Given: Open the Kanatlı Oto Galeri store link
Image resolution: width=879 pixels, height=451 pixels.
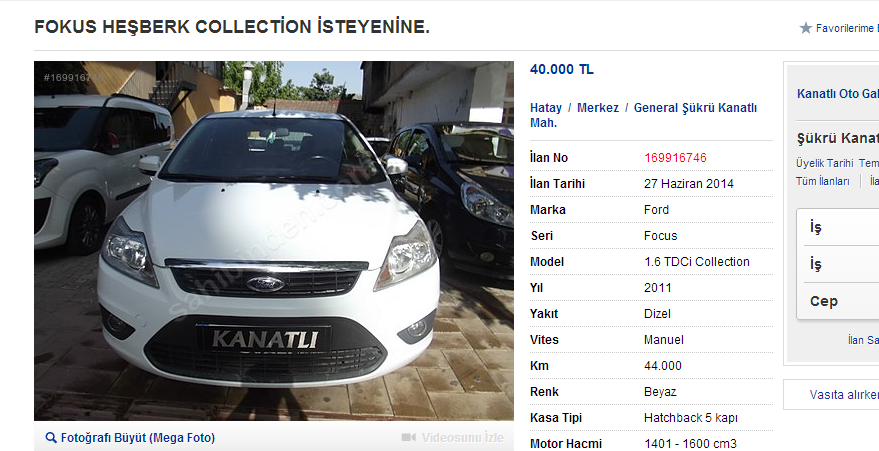Looking at the screenshot, I should 838,94.
